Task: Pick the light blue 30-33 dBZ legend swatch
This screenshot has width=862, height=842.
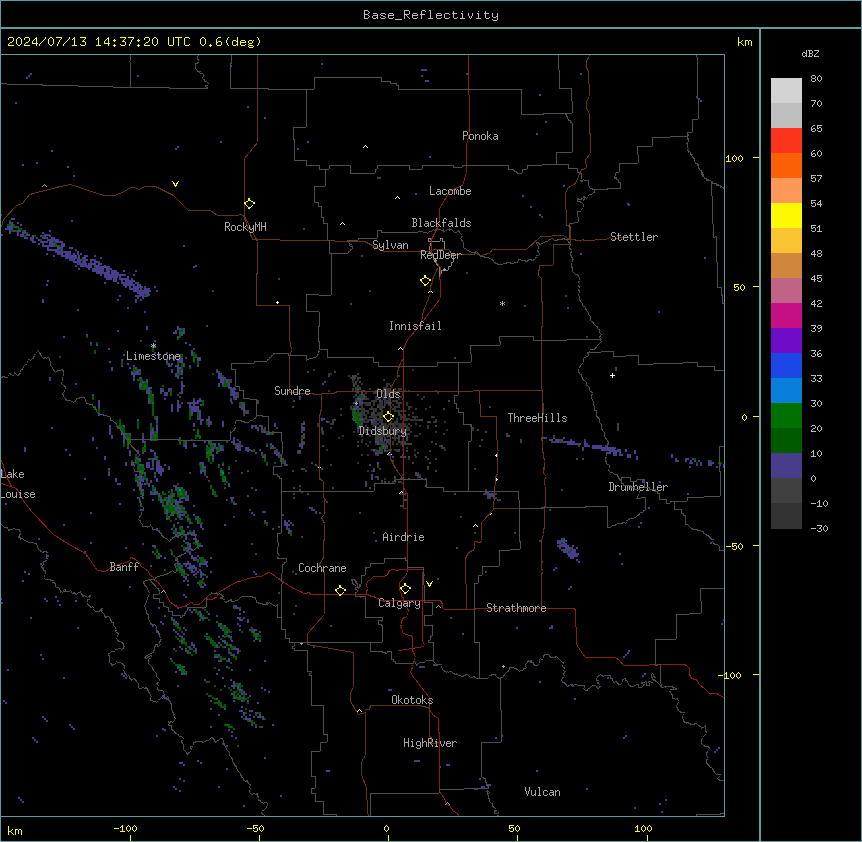Action: coord(786,391)
